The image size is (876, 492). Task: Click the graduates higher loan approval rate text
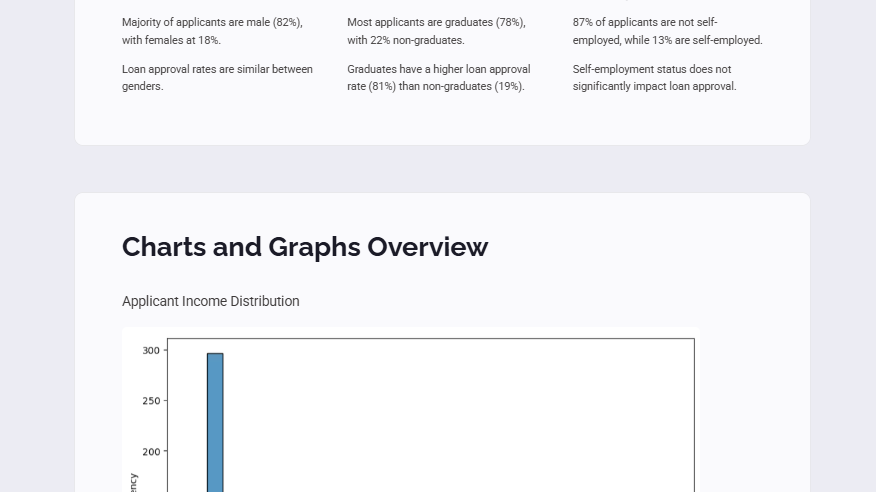[x=439, y=78]
